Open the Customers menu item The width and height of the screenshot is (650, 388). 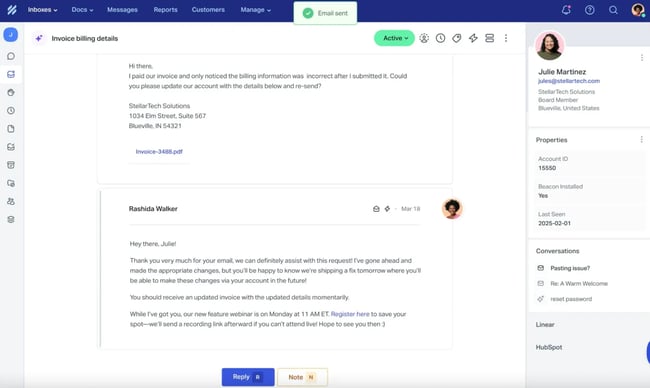pyautogui.click(x=208, y=10)
